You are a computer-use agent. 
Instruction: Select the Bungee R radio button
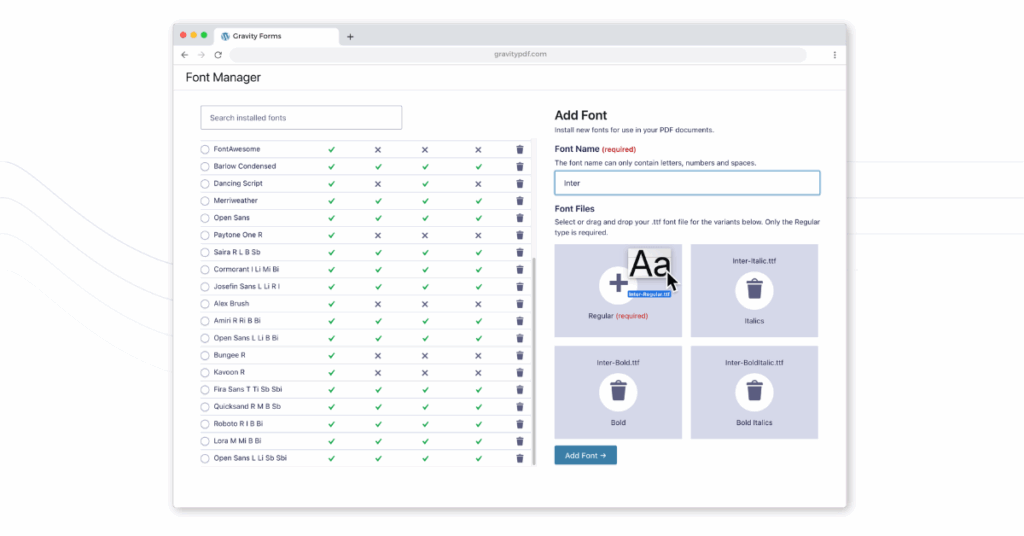[x=205, y=356]
